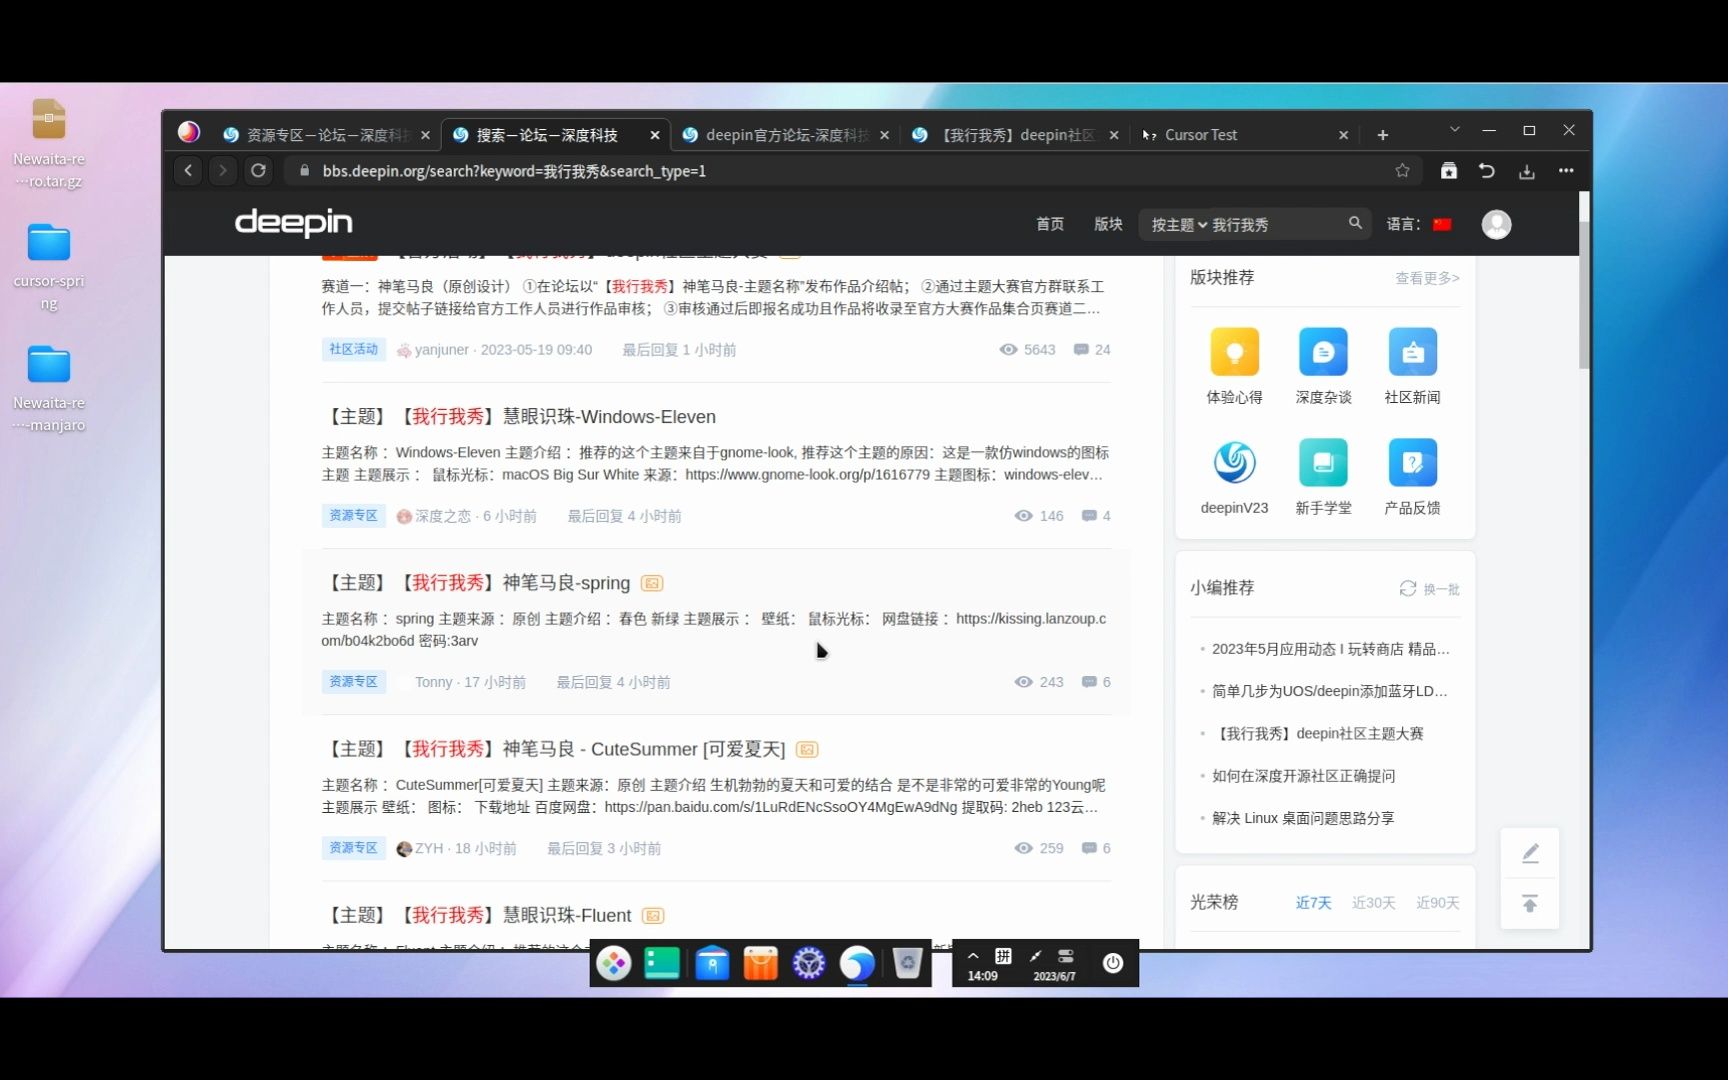Image resolution: width=1728 pixels, height=1080 pixels.
Task: Select the 近90天 ranking tab
Action: coord(1437,903)
